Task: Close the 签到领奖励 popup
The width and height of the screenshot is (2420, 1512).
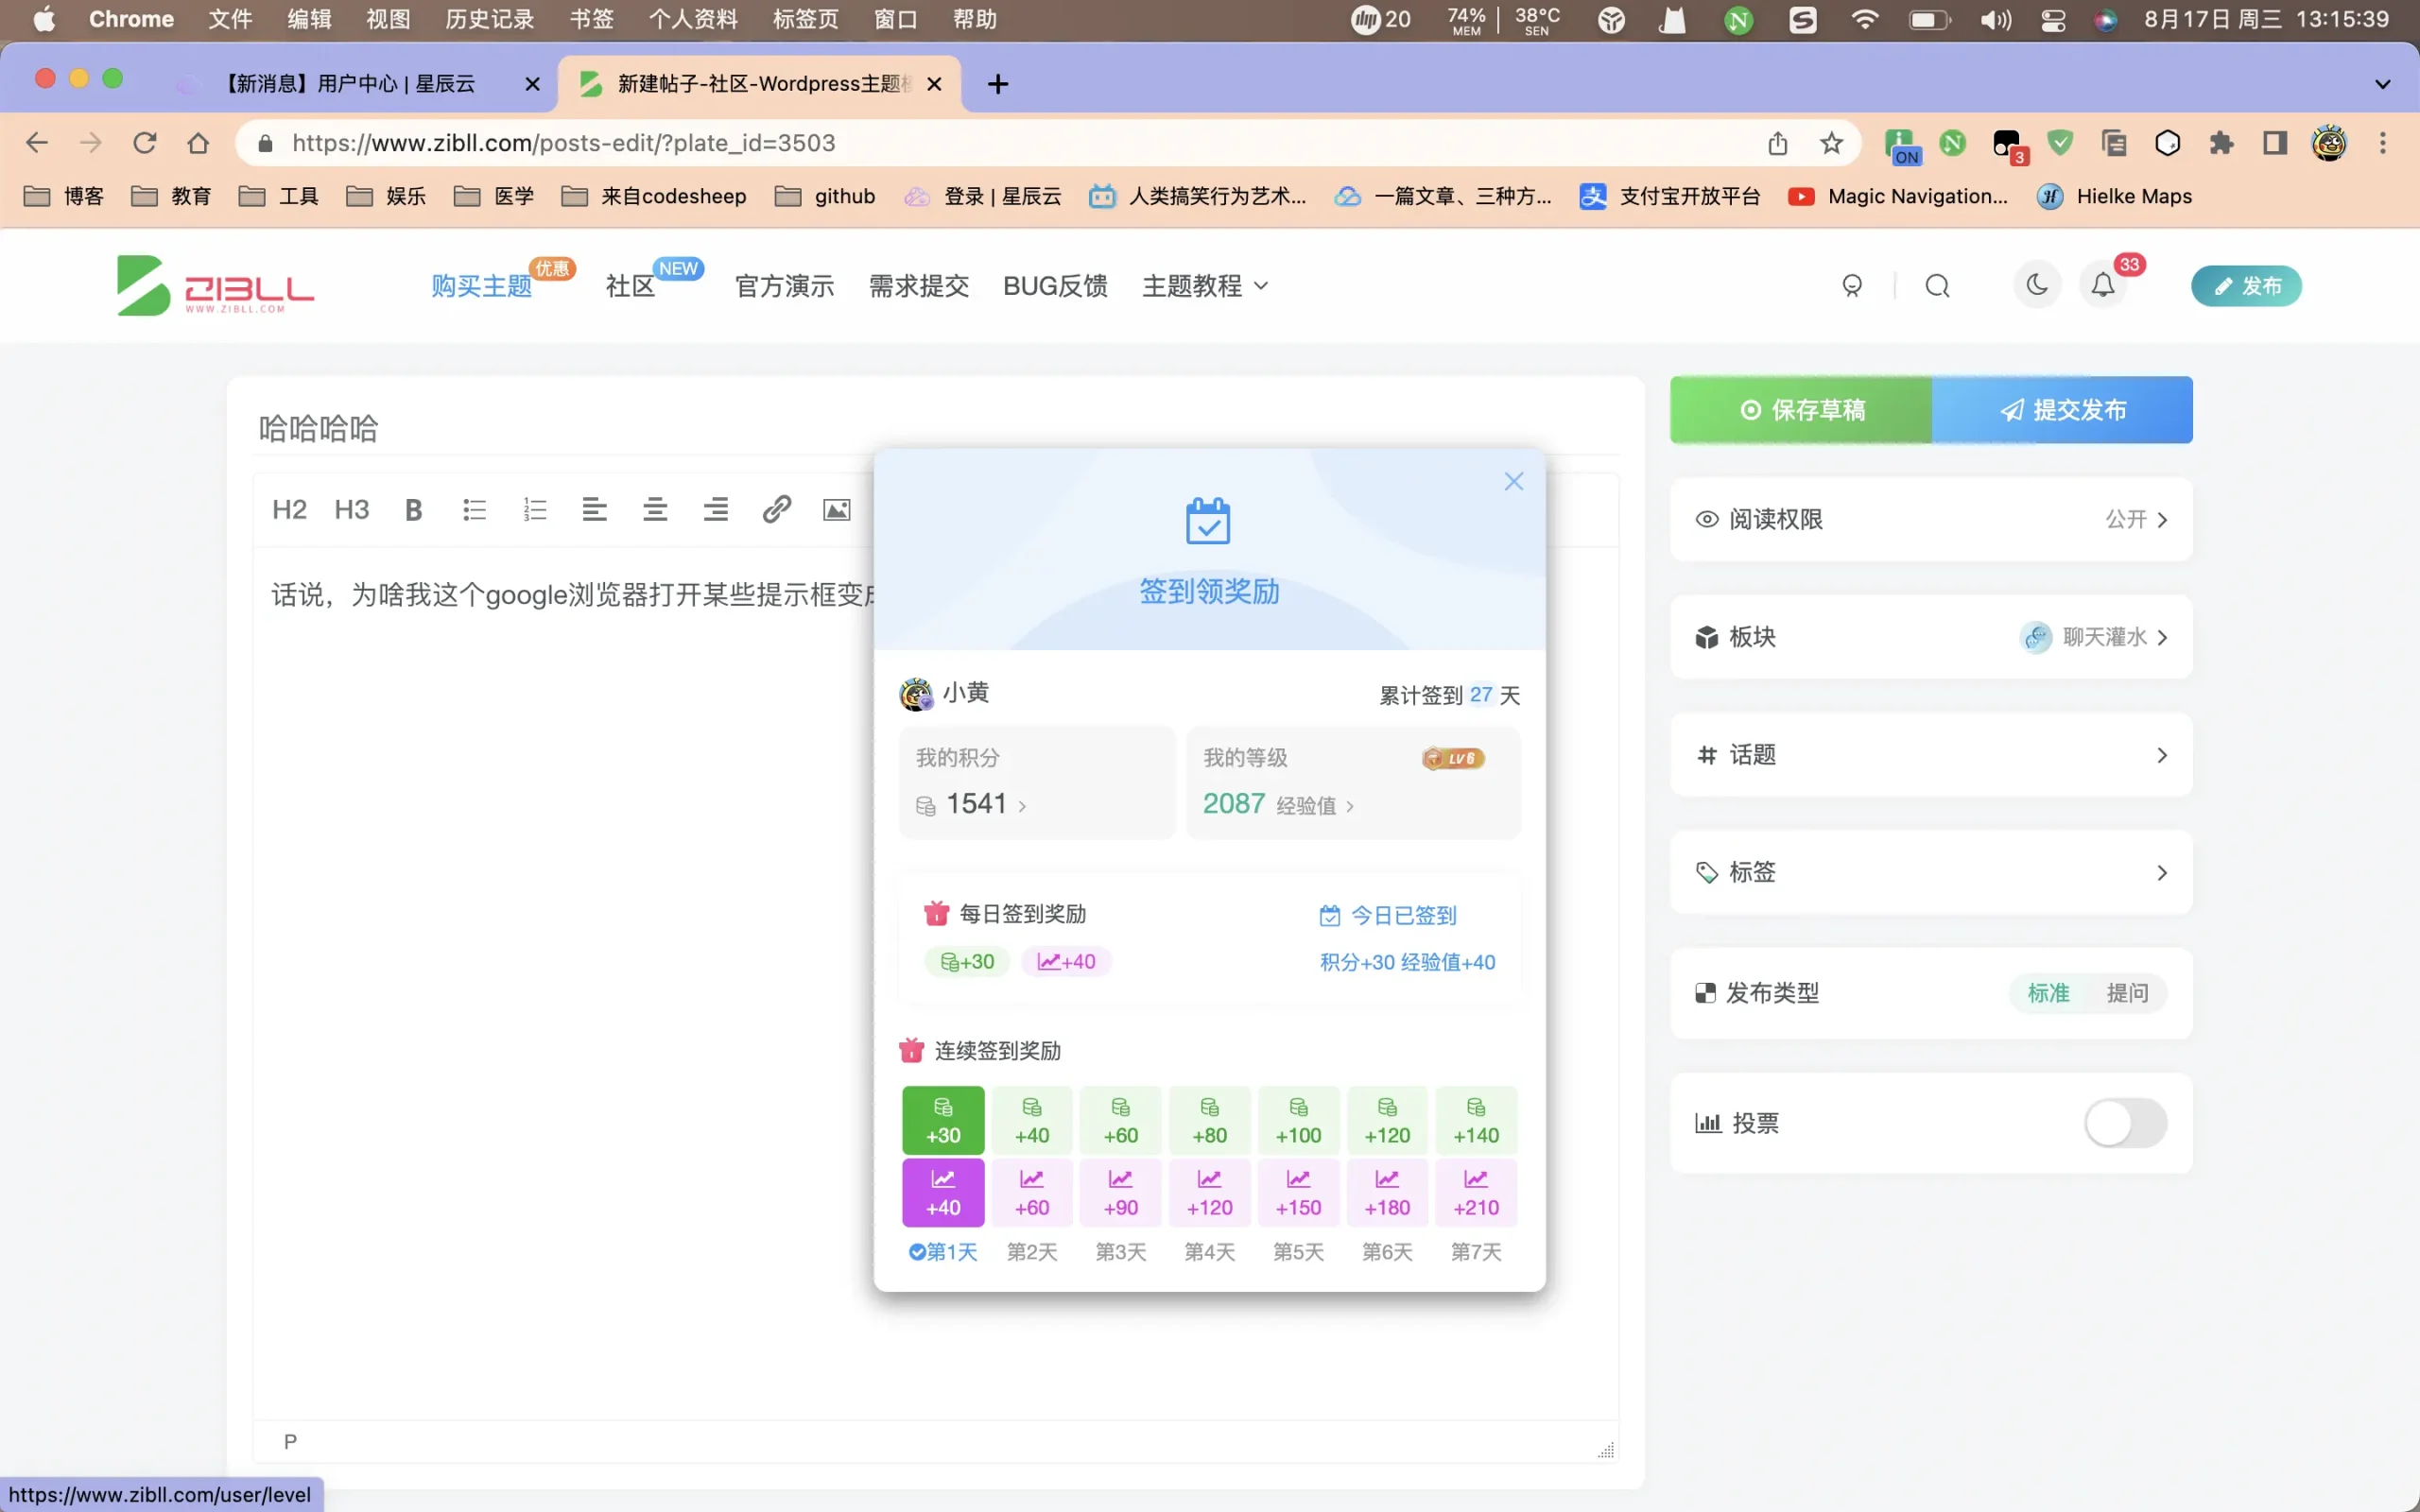Action: click(x=1514, y=482)
